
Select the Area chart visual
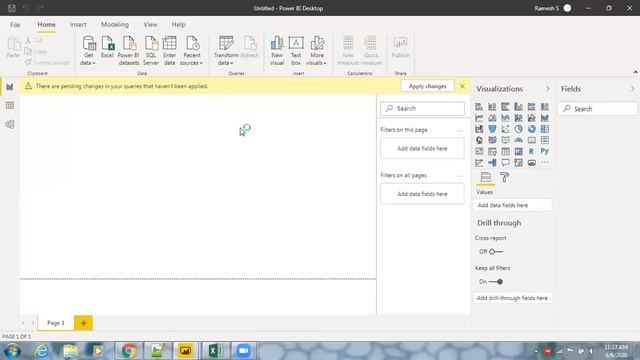pos(492,118)
